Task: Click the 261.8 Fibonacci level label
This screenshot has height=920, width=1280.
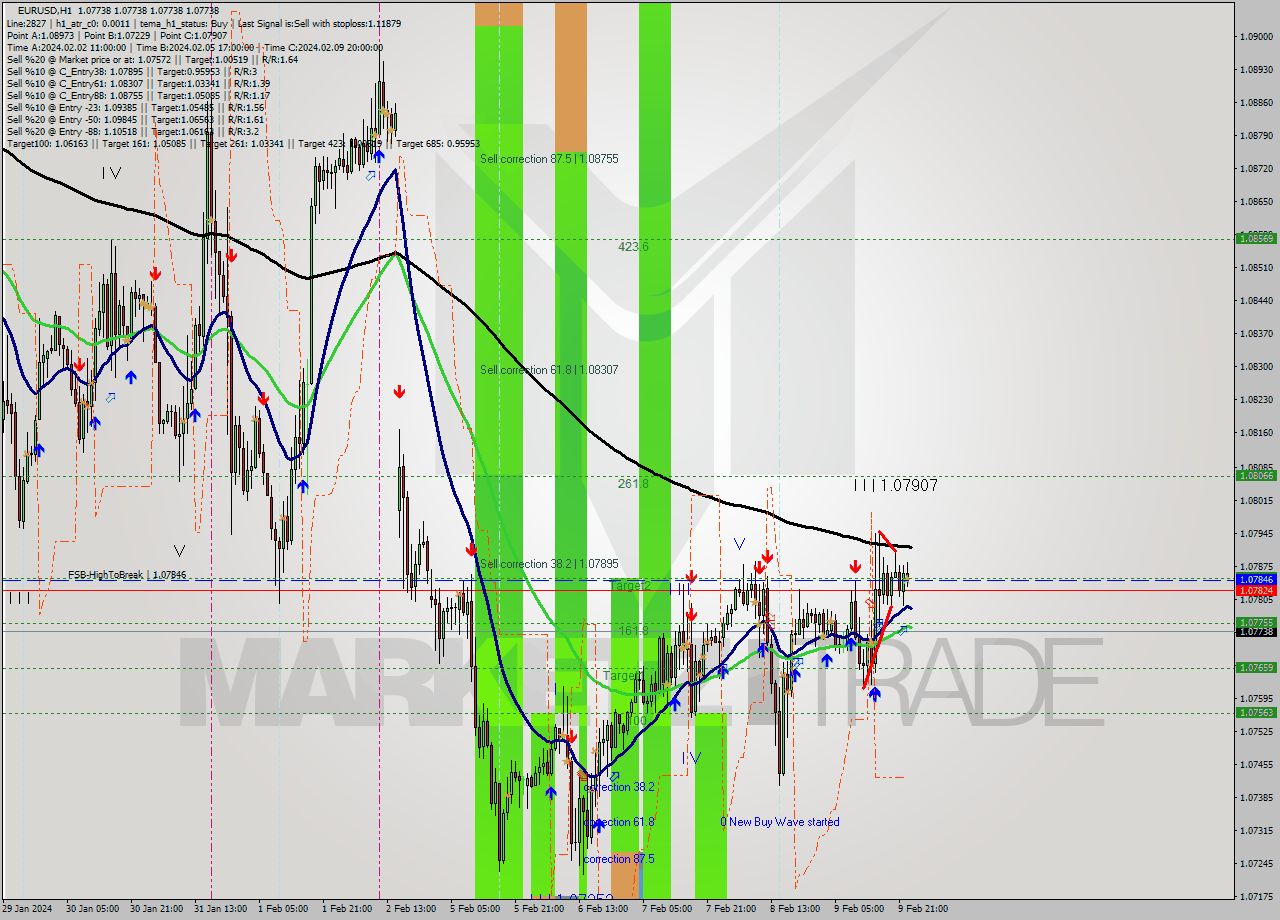Action: click(x=633, y=483)
